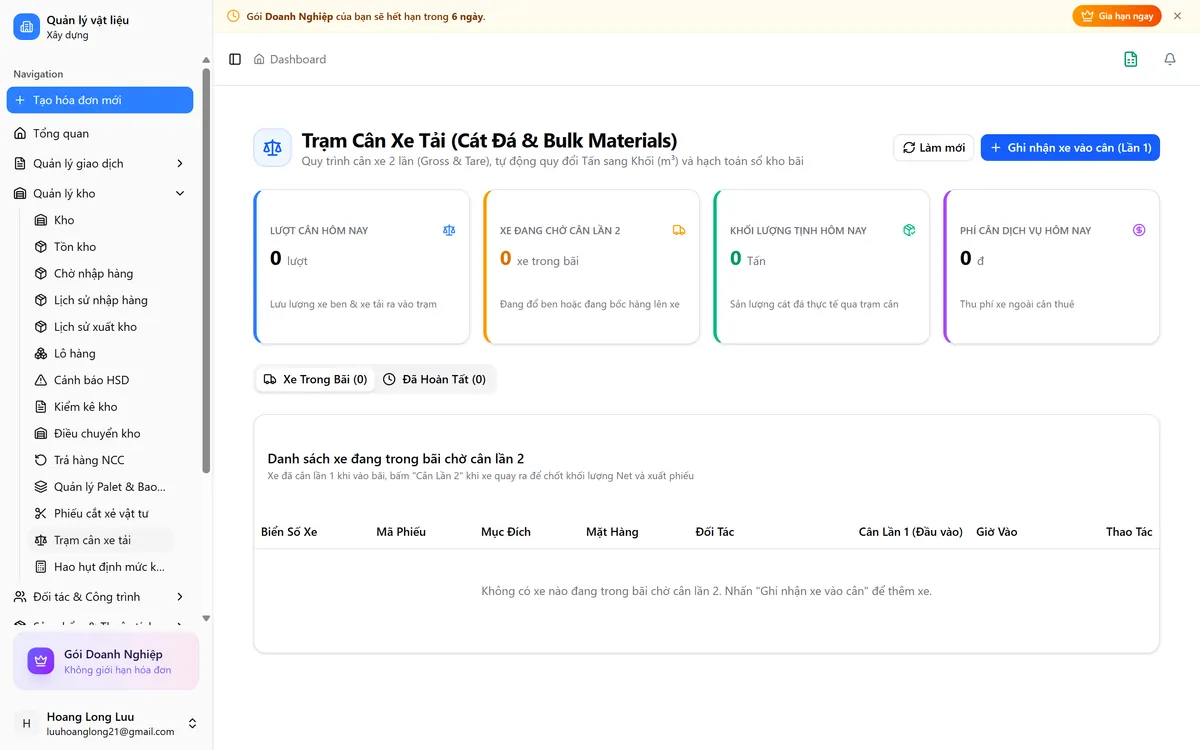Click the clock icon in expiry banner
1200x750 pixels.
tap(234, 16)
